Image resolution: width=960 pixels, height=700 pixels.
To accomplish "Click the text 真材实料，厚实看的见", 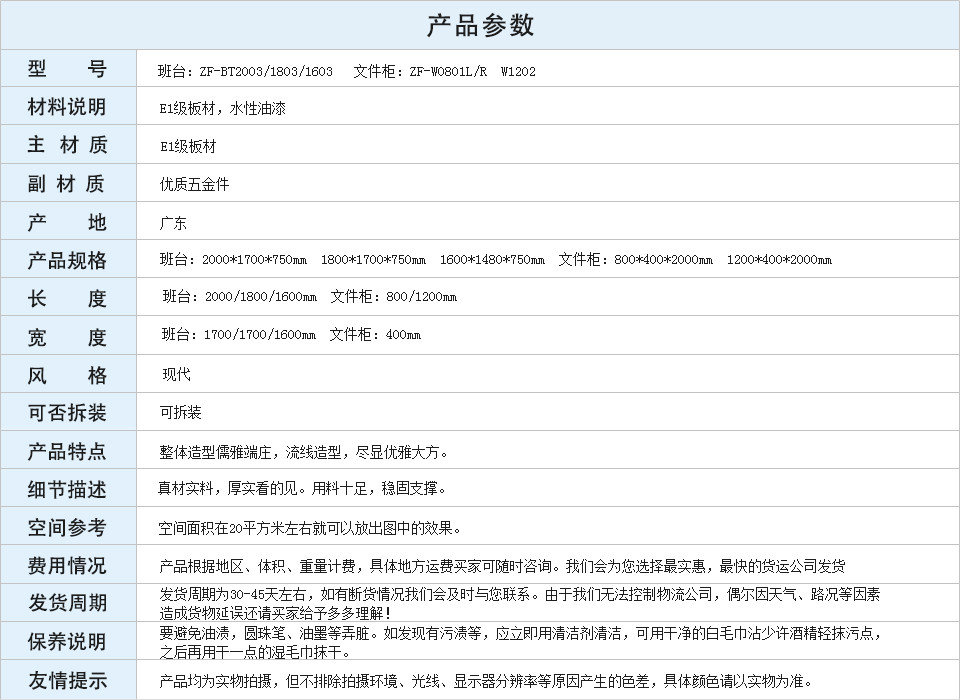I will 228,488.
